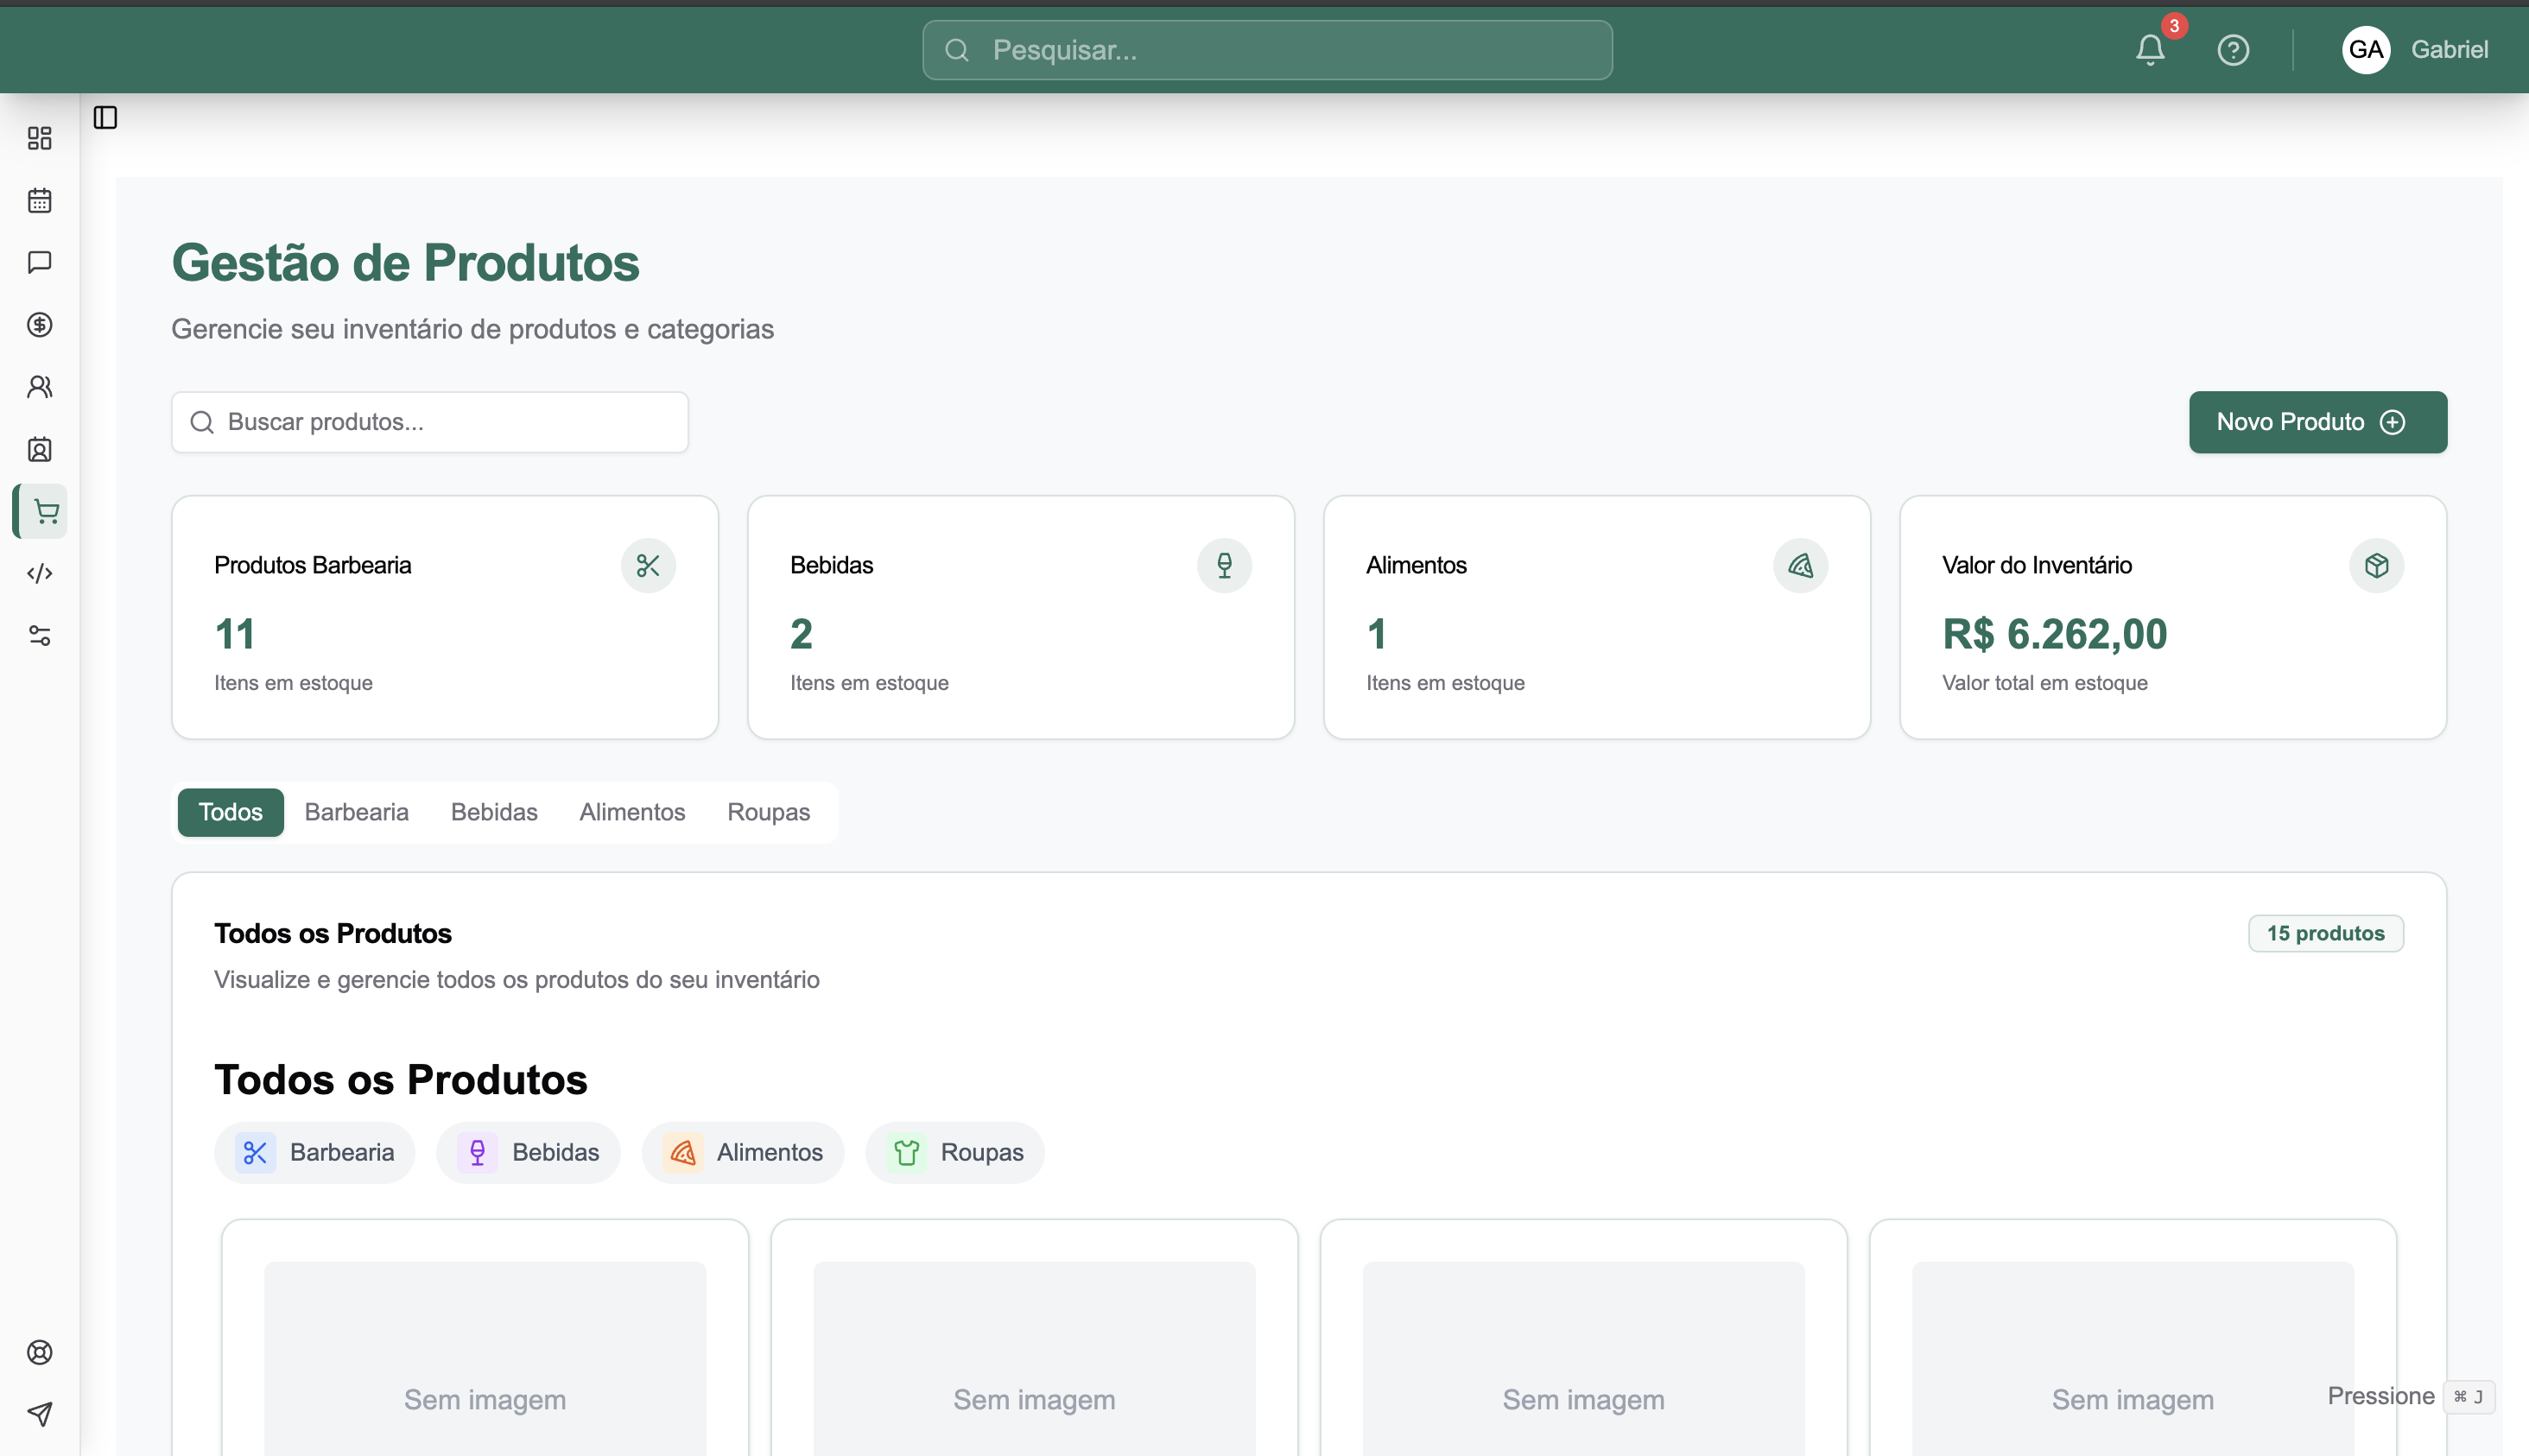This screenshot has height=1456, width=2529.
Task: Click the Novo Produto button
Action: coord(2317,422)
